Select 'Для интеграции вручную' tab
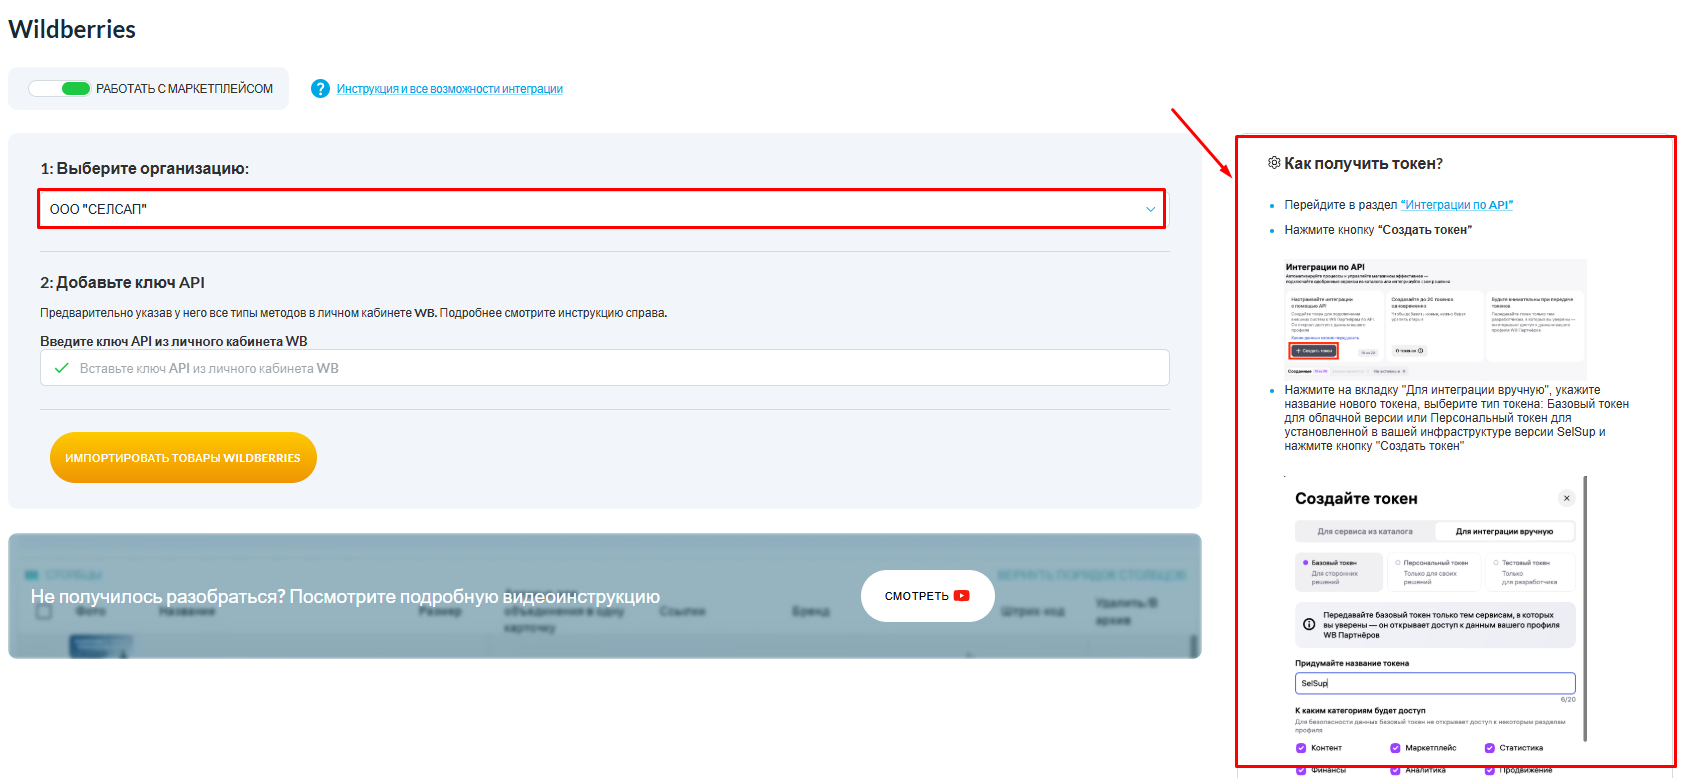 click(1504, 531)
